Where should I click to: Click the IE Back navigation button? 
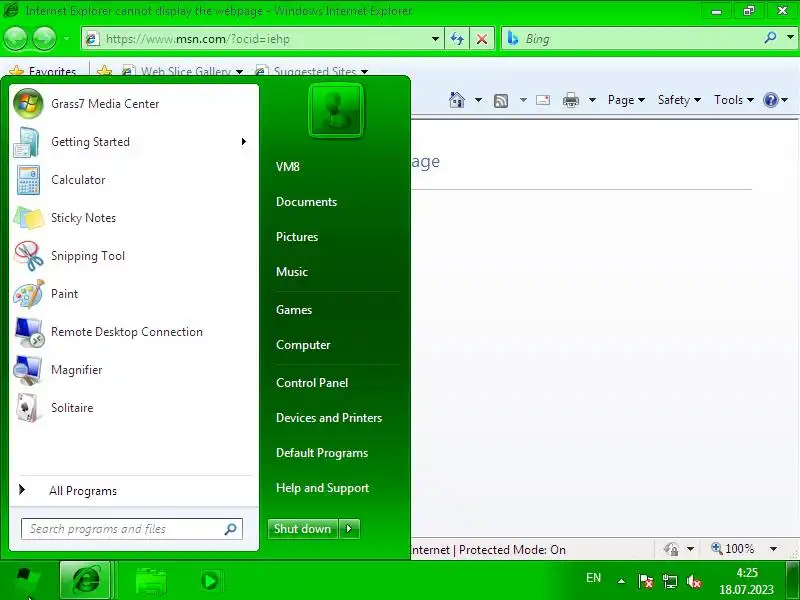(x=16, y=39)
